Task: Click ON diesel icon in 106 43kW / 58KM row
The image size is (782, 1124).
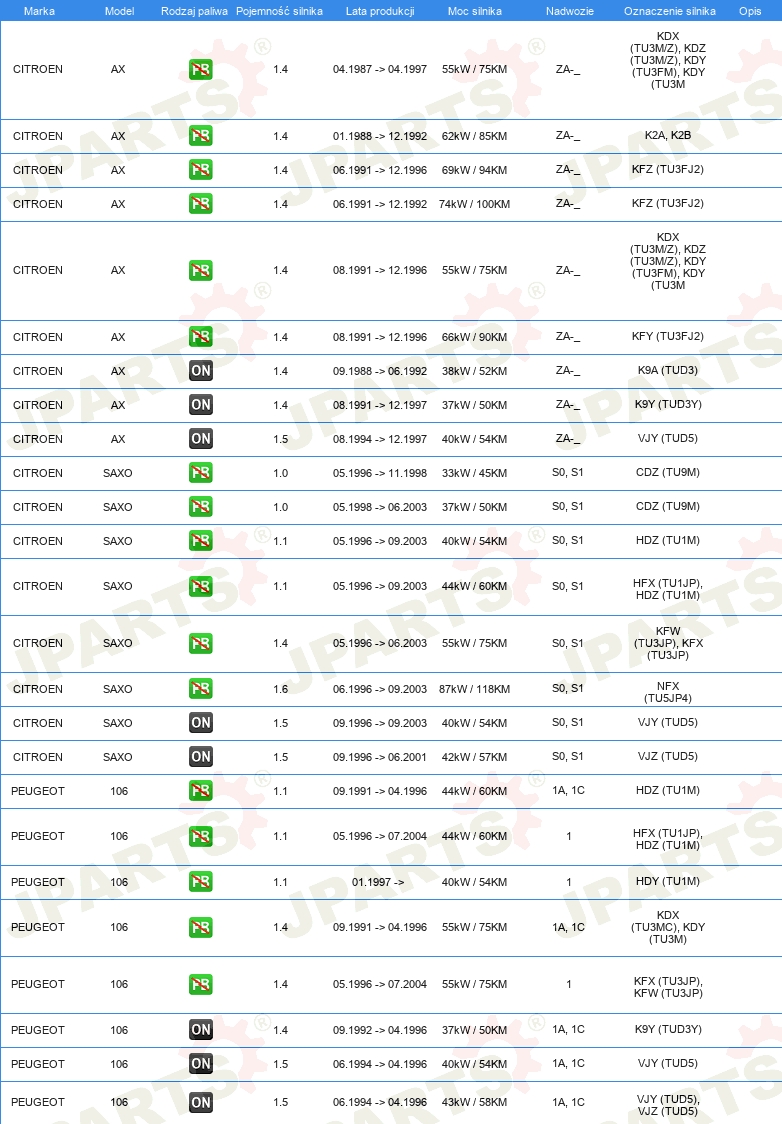Action: coord(201,1102)
